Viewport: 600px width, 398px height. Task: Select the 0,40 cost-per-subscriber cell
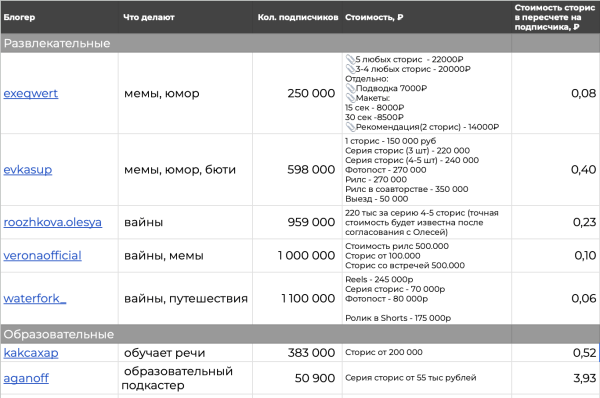[x=555, y=170]
